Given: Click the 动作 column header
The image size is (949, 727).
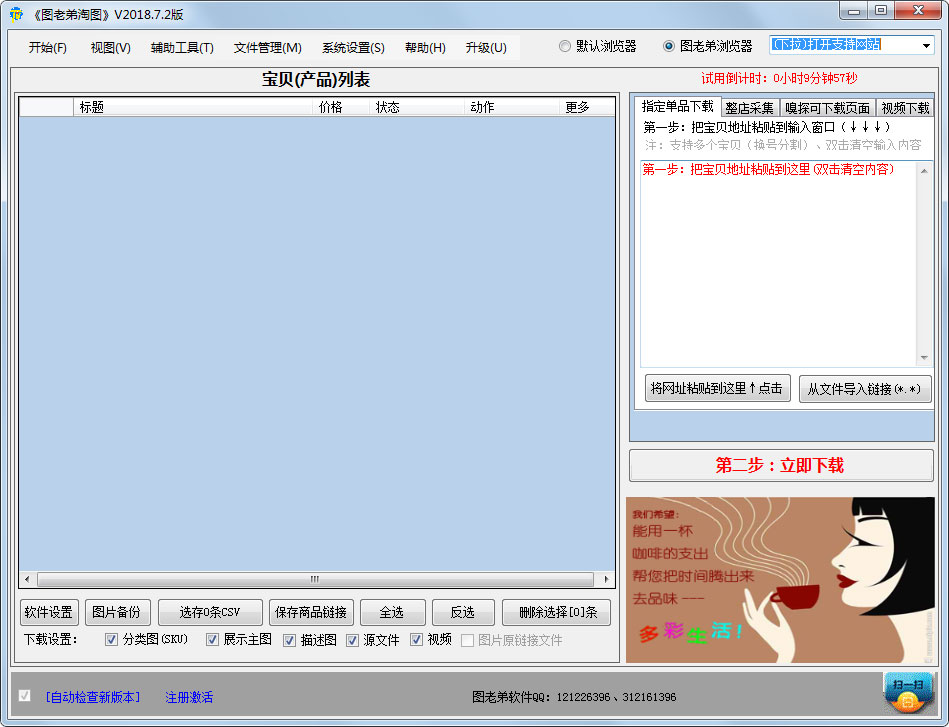Looking at the screenshot, I should [511, 107].
